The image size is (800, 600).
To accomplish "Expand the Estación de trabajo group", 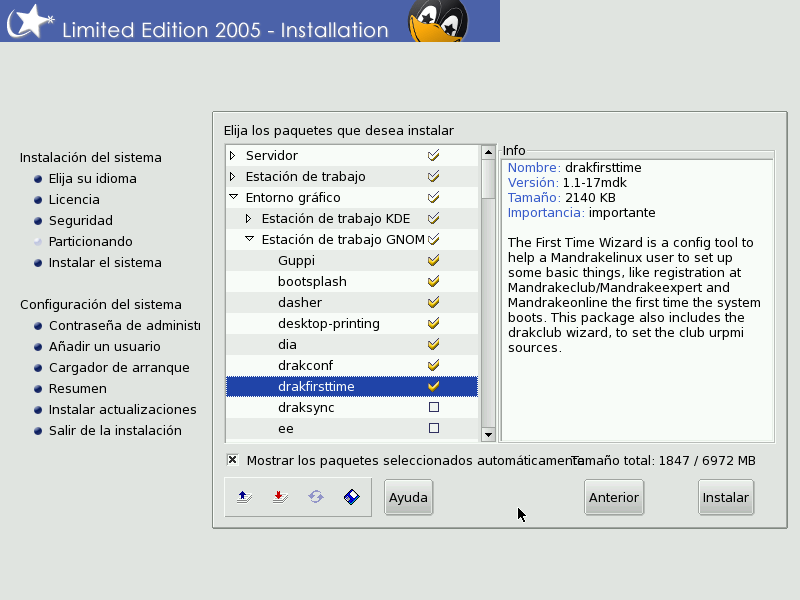I will (x=233, y=176).
